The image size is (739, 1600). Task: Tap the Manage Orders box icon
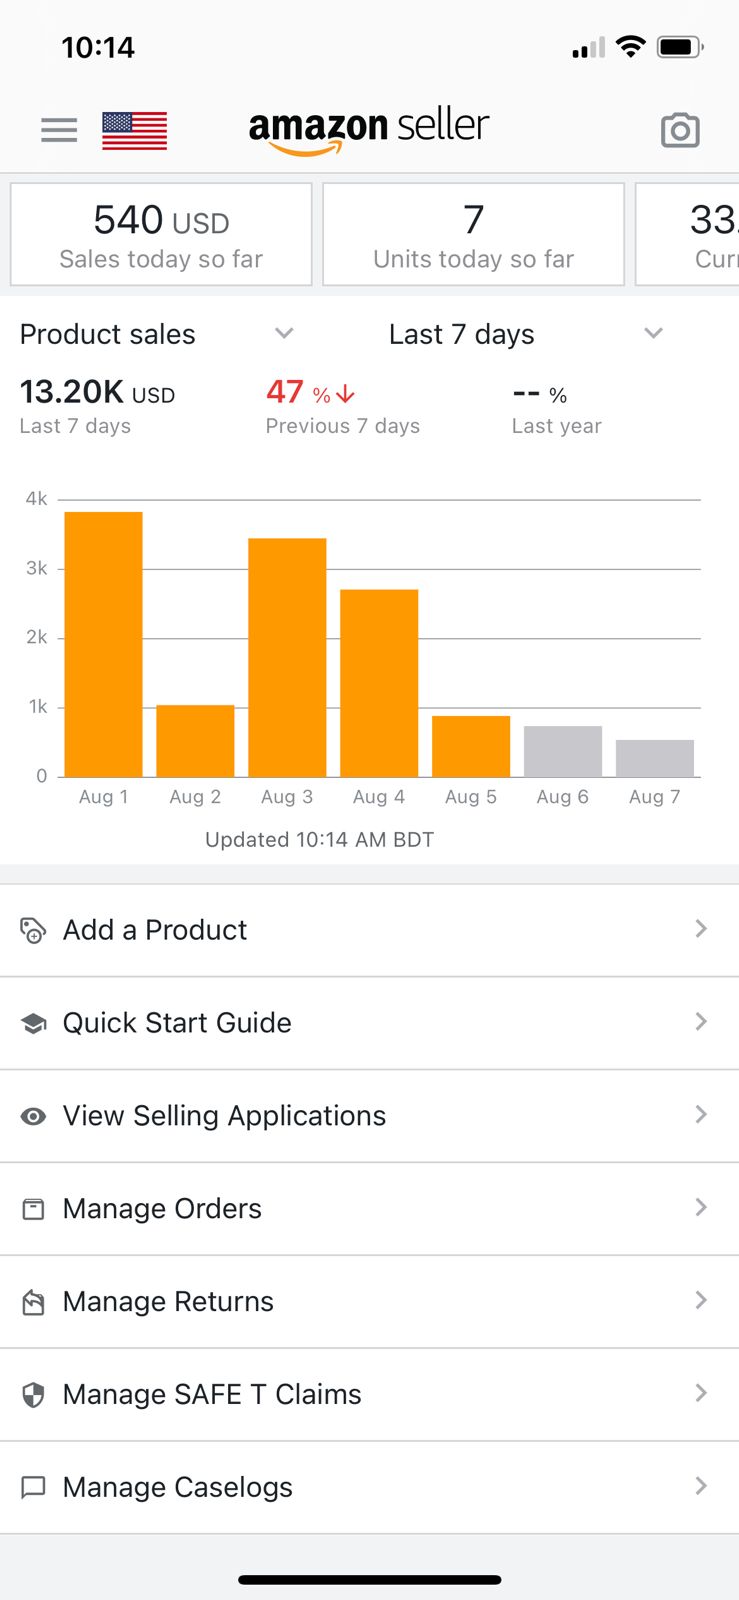(x=33, y=1209)
